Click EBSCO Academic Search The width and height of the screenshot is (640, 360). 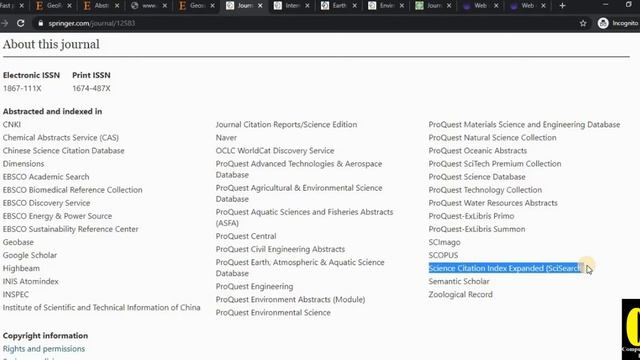click(46, 177)
